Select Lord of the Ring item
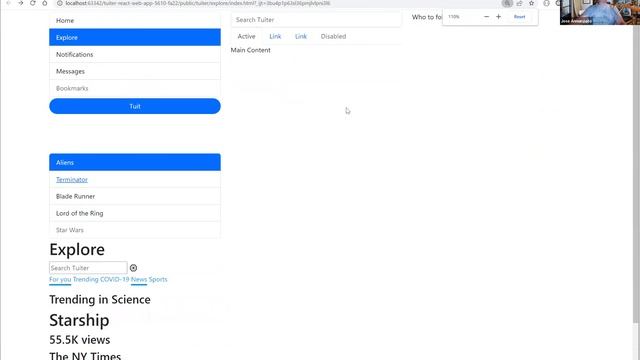 (x=135, y=213)
